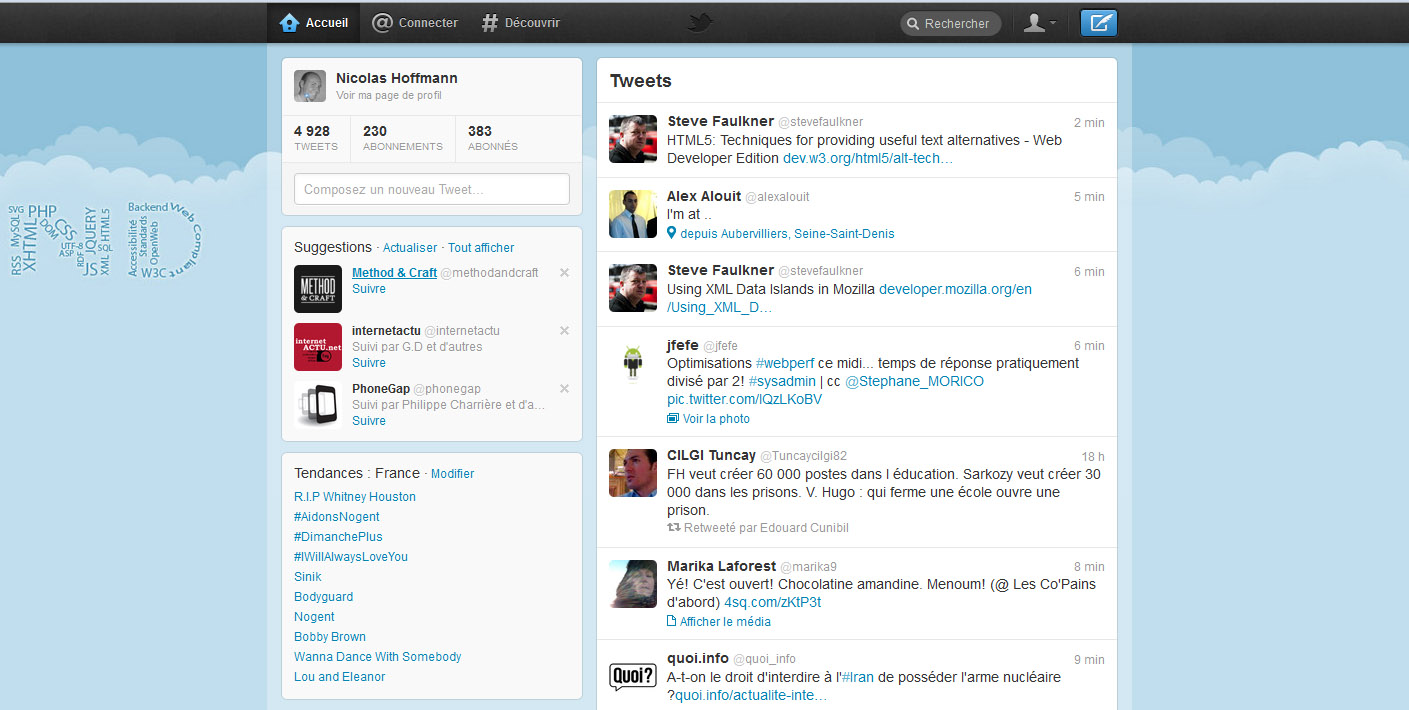
Task: Dismiss the internetactu suggestion
Action: pos(564,331)
